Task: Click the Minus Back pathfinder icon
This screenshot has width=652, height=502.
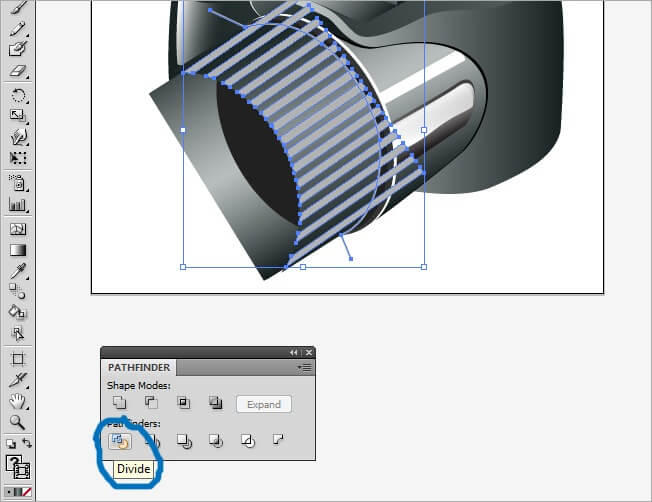Action: pos(277,440)
